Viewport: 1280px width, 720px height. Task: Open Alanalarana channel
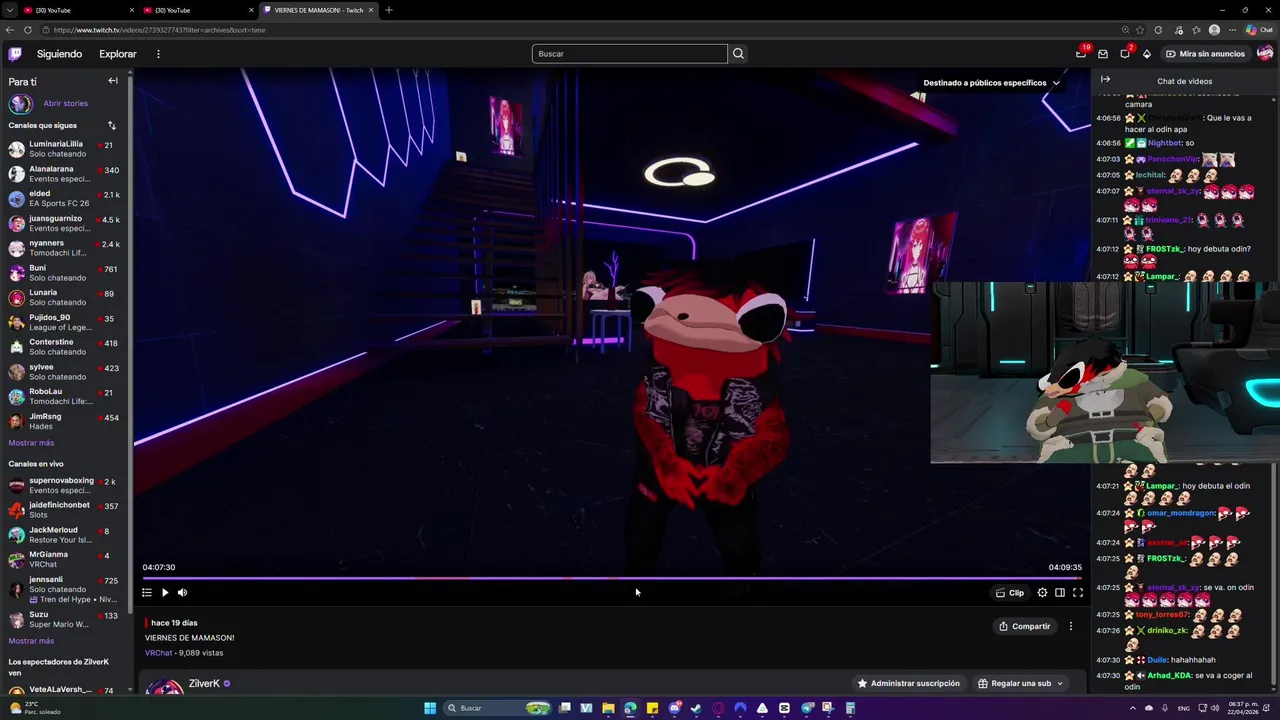pyautogui.click(x=64, y=174)
